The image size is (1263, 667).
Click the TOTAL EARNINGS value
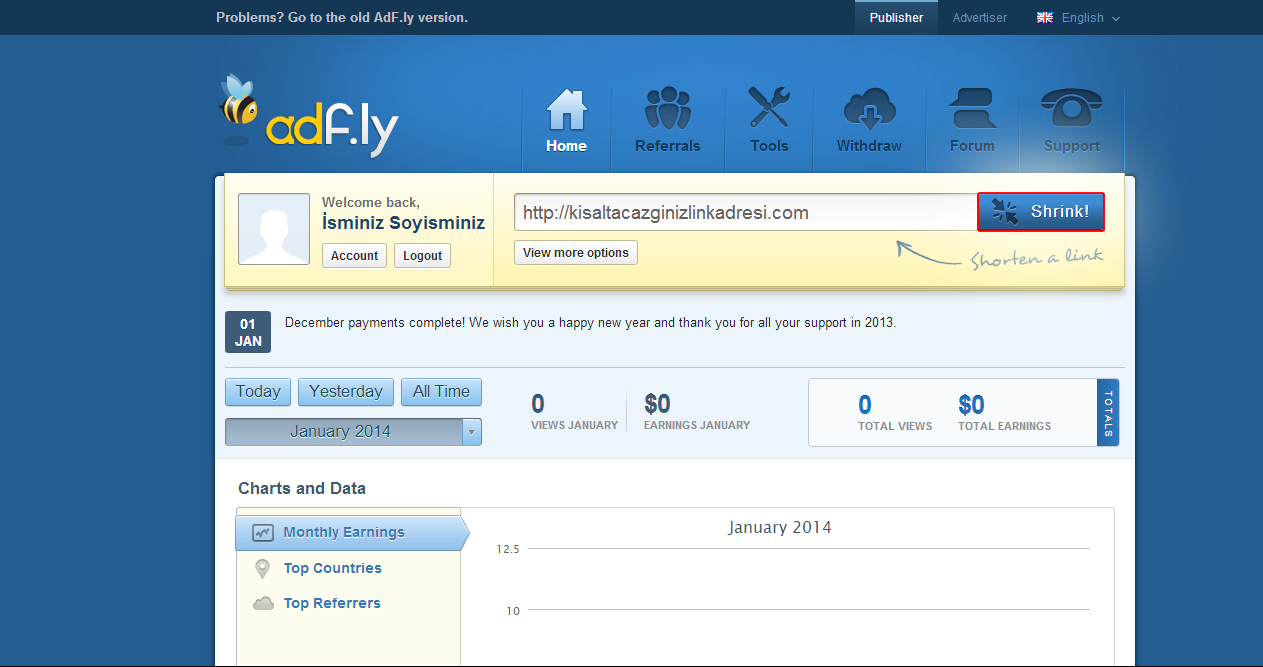971,405
